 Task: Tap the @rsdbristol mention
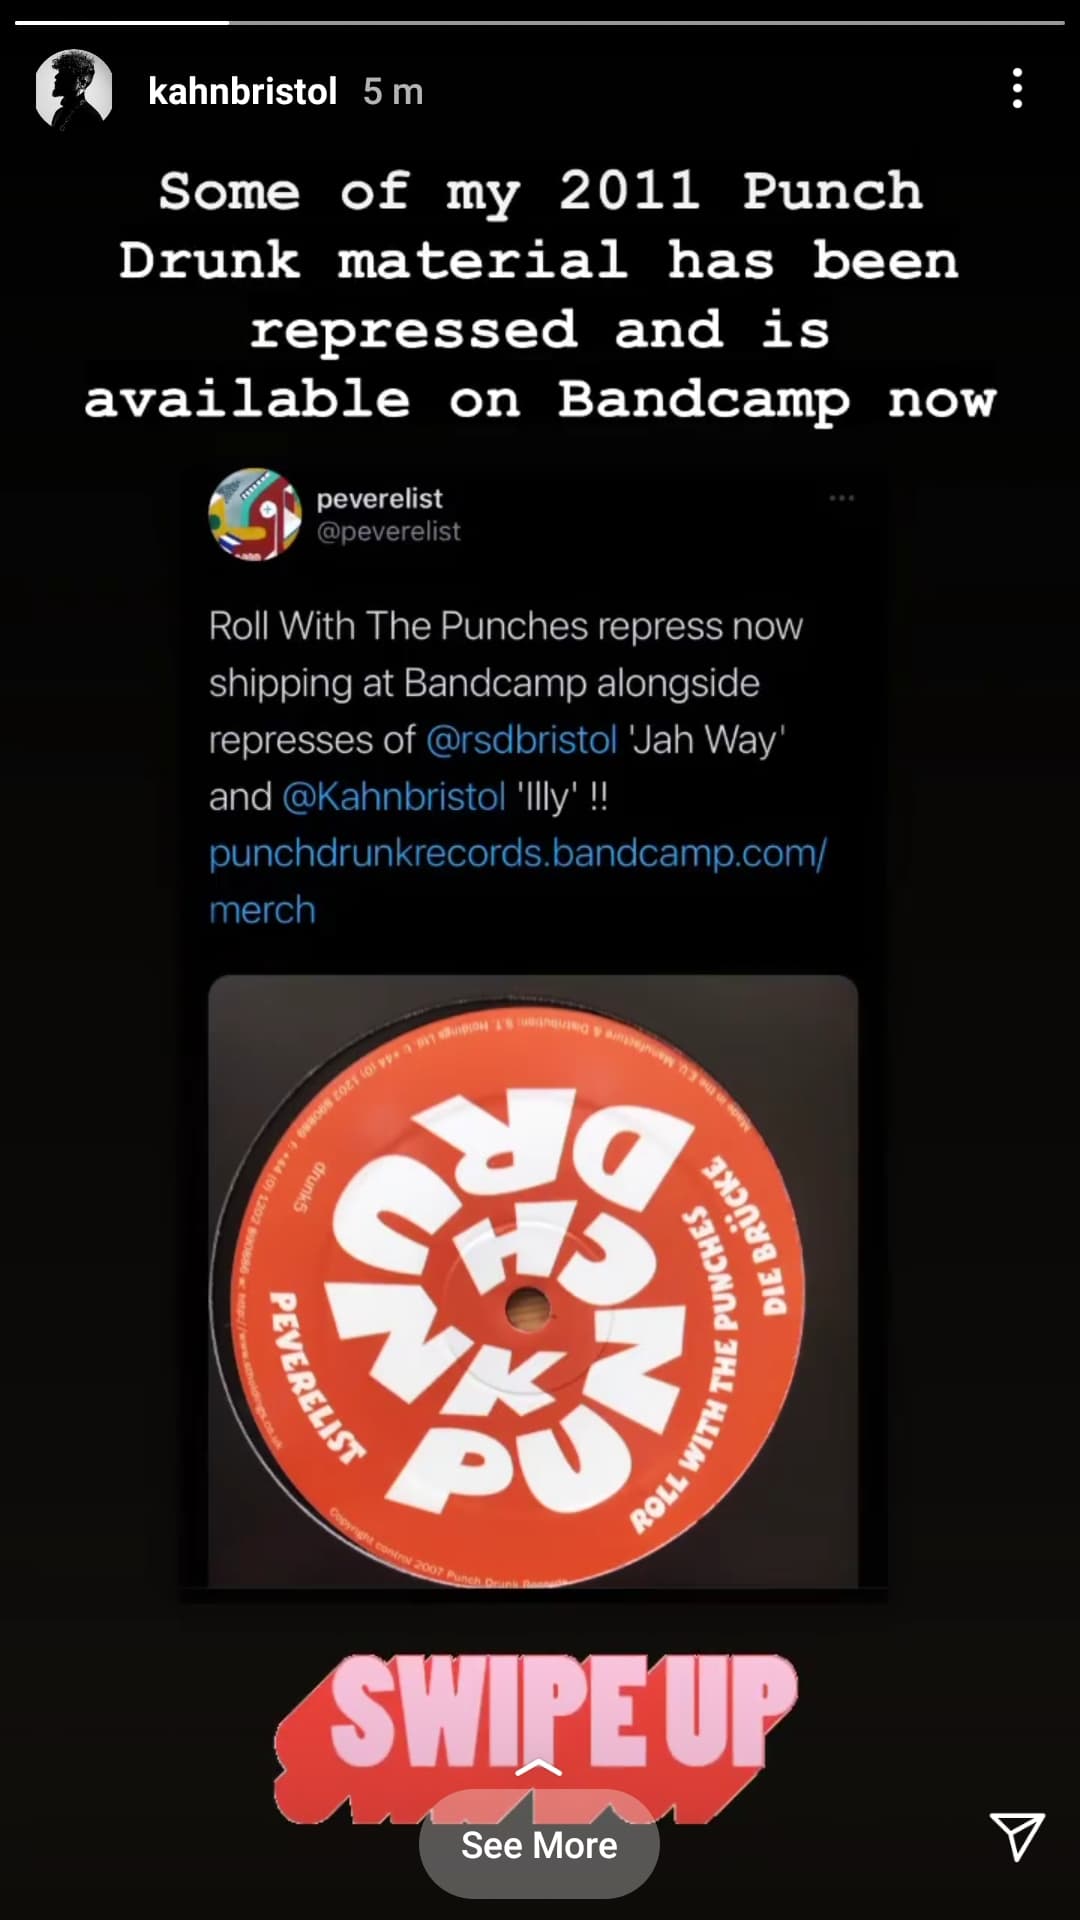click(x=521, y=740)
